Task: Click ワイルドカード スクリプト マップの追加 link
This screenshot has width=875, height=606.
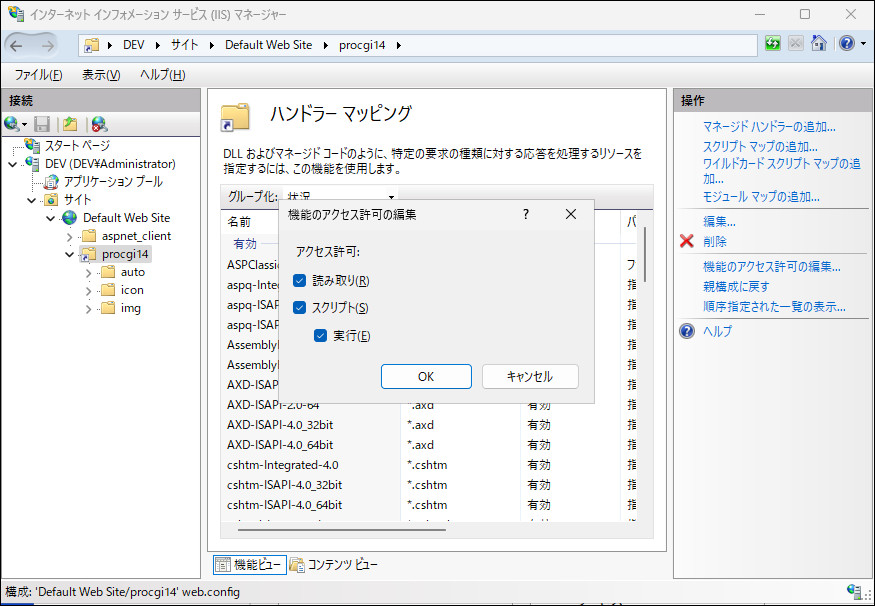Action: 781,171
